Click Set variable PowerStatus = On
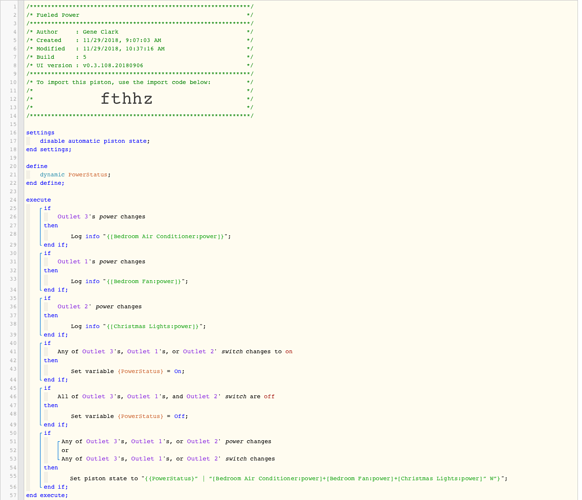The width and height of the screenshot is (582, 500). (128, 371)
